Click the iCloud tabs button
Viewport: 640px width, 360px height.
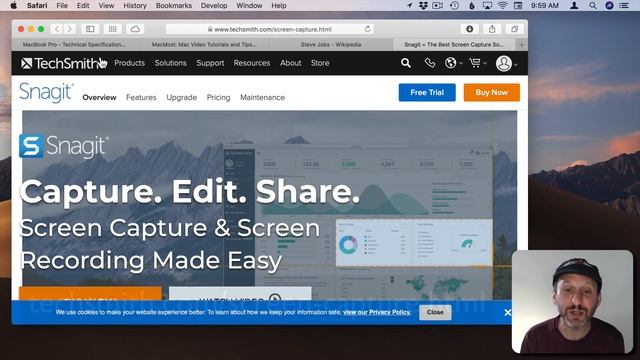[x=135, y=29]
